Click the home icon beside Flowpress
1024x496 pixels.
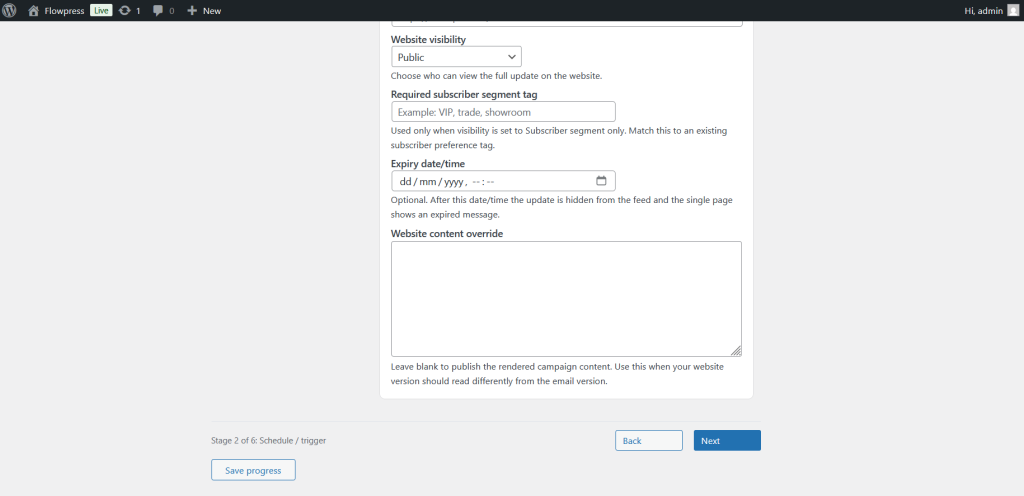33,10
